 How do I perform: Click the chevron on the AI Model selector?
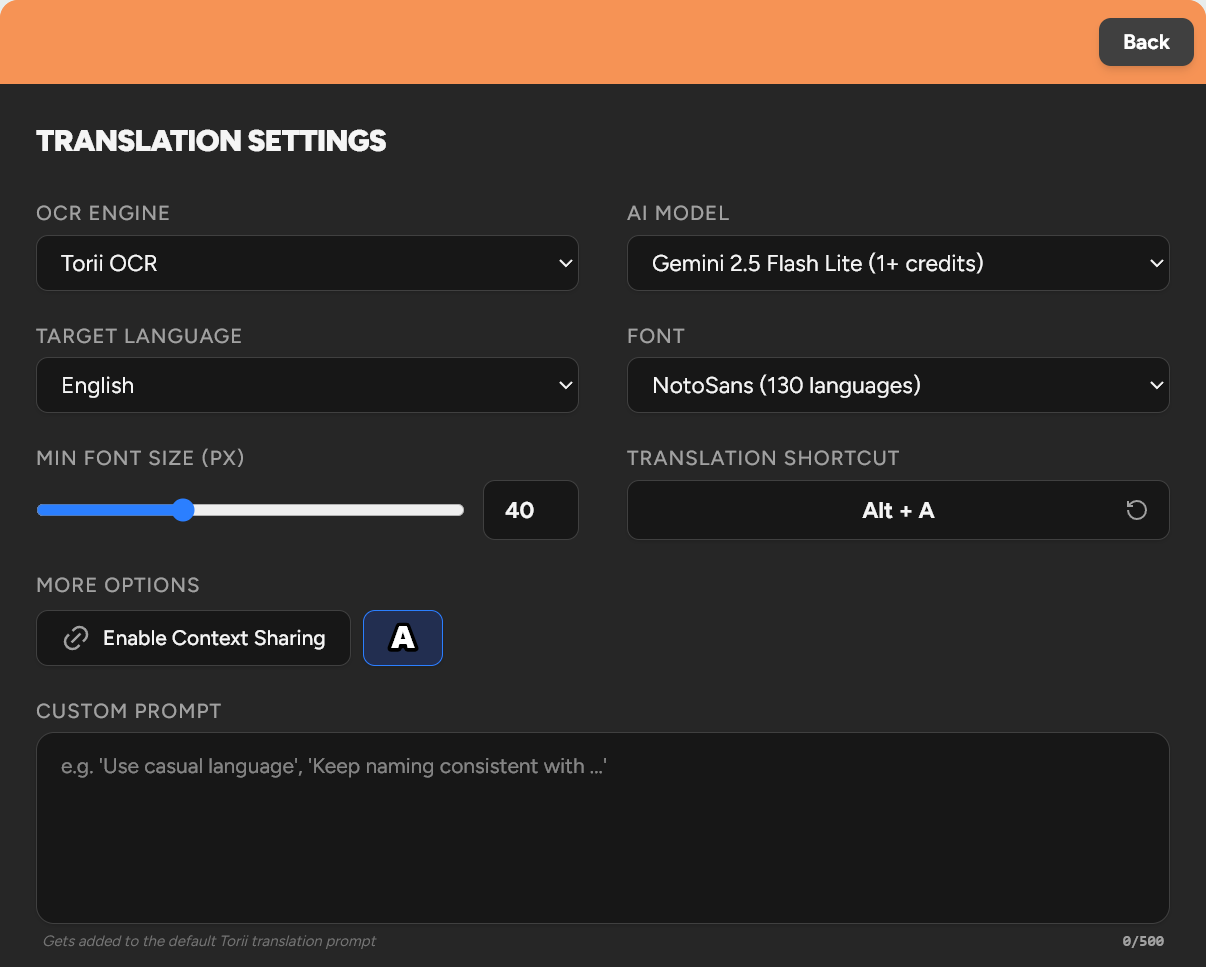coord(1157,263)
